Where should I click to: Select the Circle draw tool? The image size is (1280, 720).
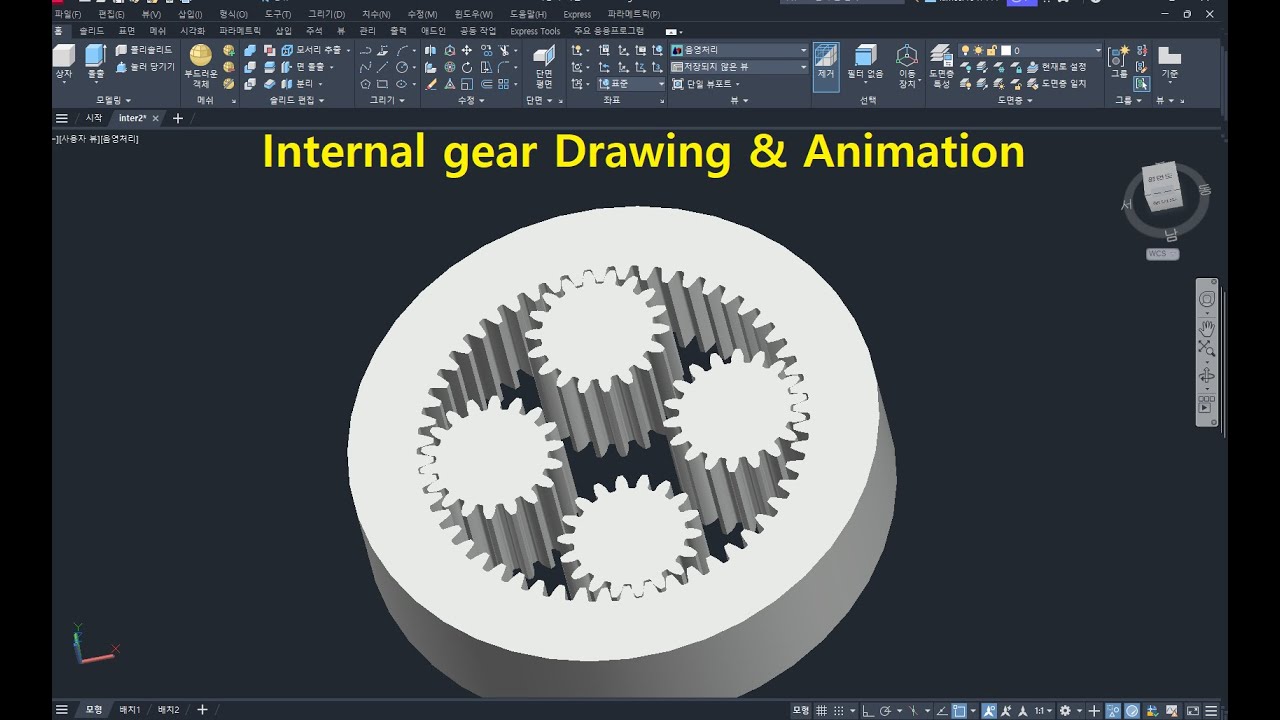click(402, 67)
